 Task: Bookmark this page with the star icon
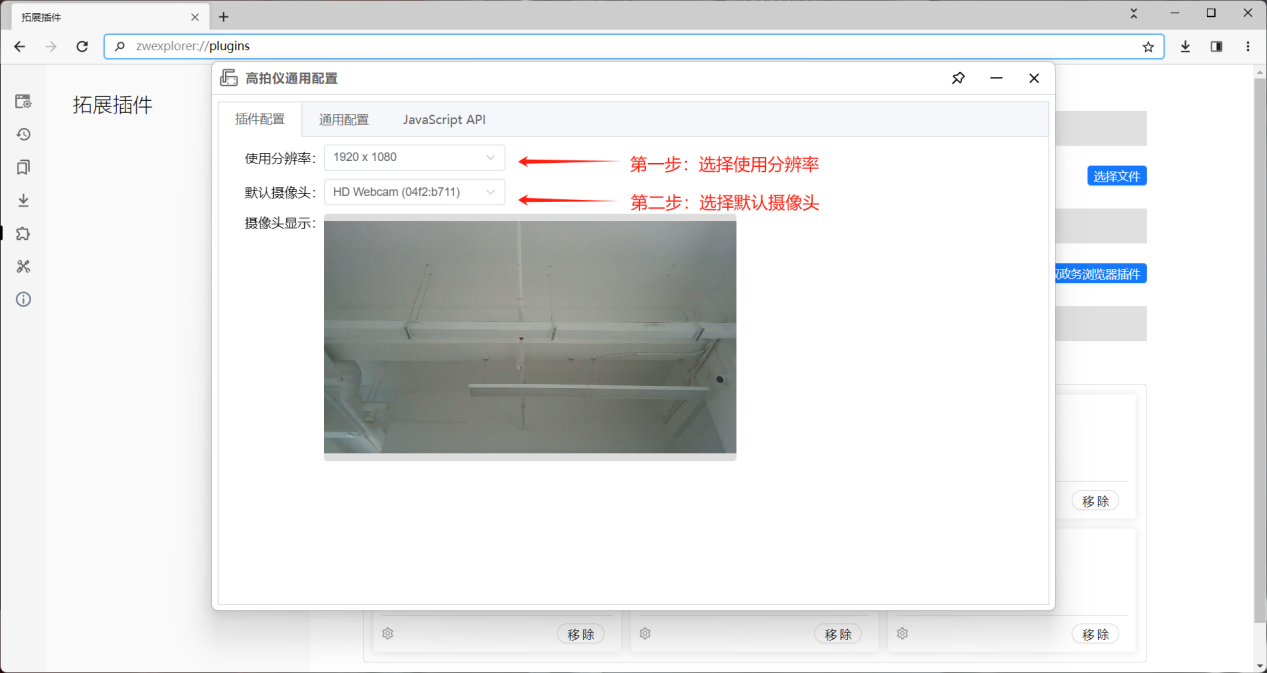(1148, 46)
